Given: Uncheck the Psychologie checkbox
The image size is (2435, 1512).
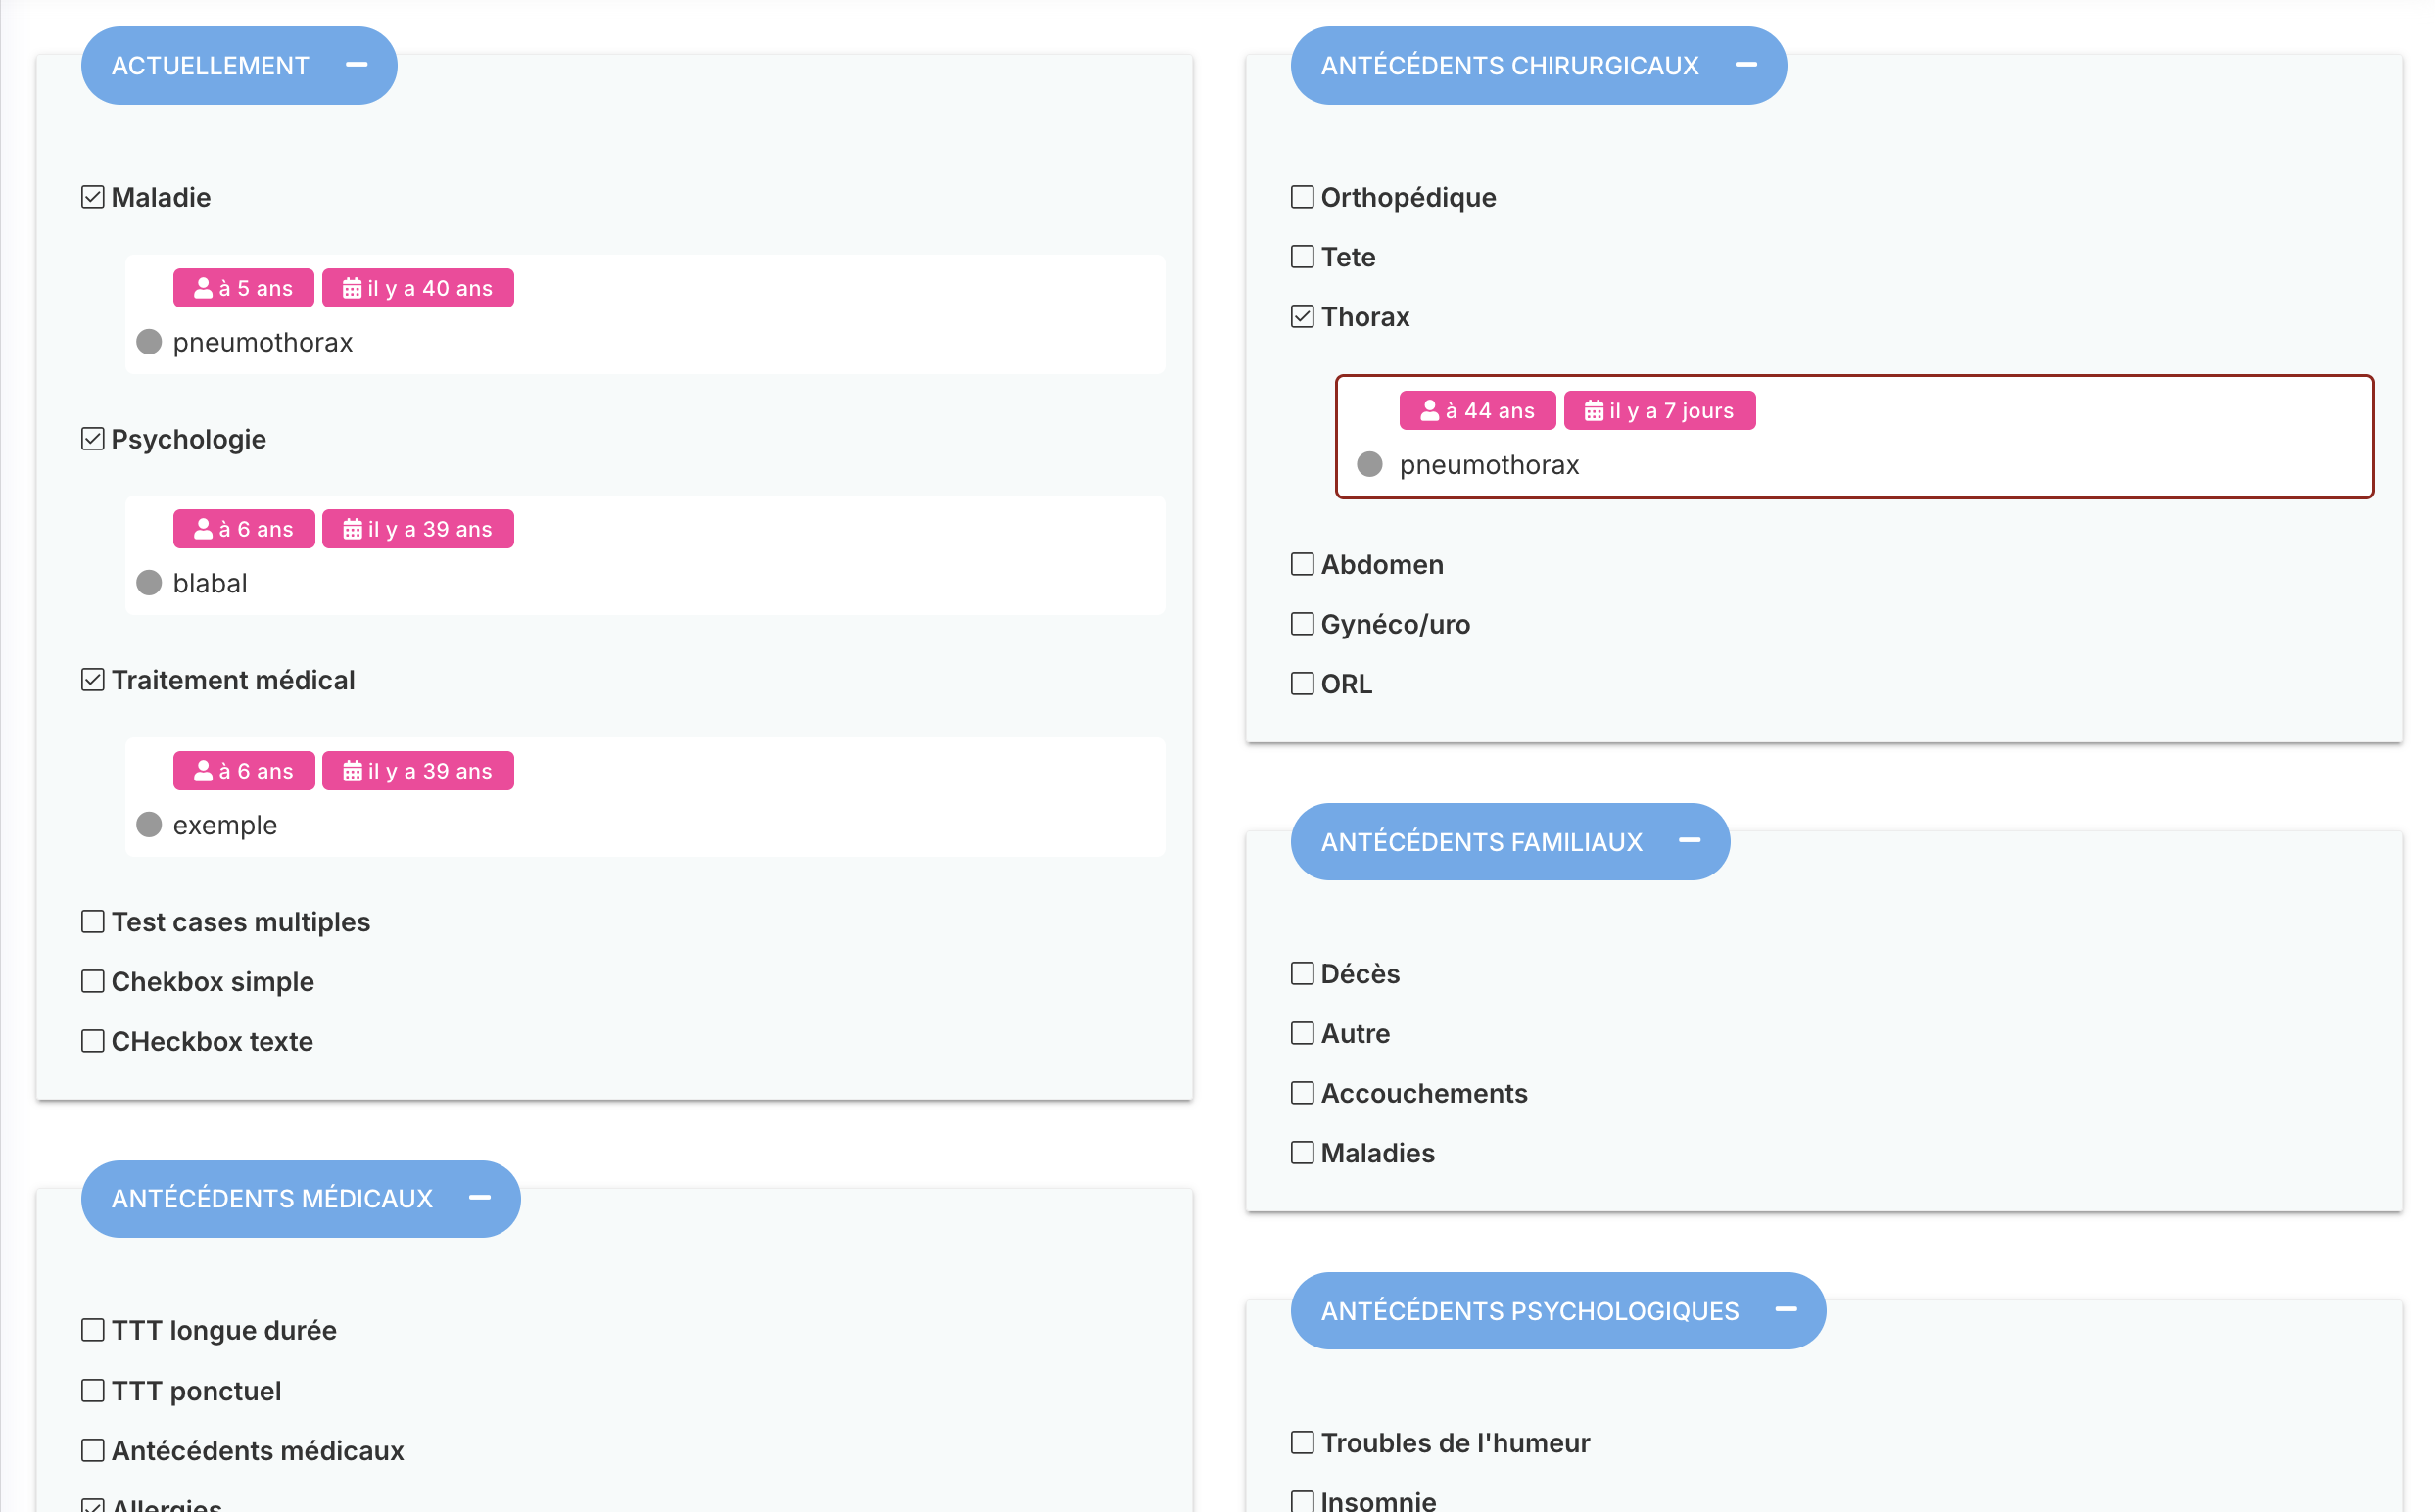Looking at the screenshot, I should coord(92,439).
